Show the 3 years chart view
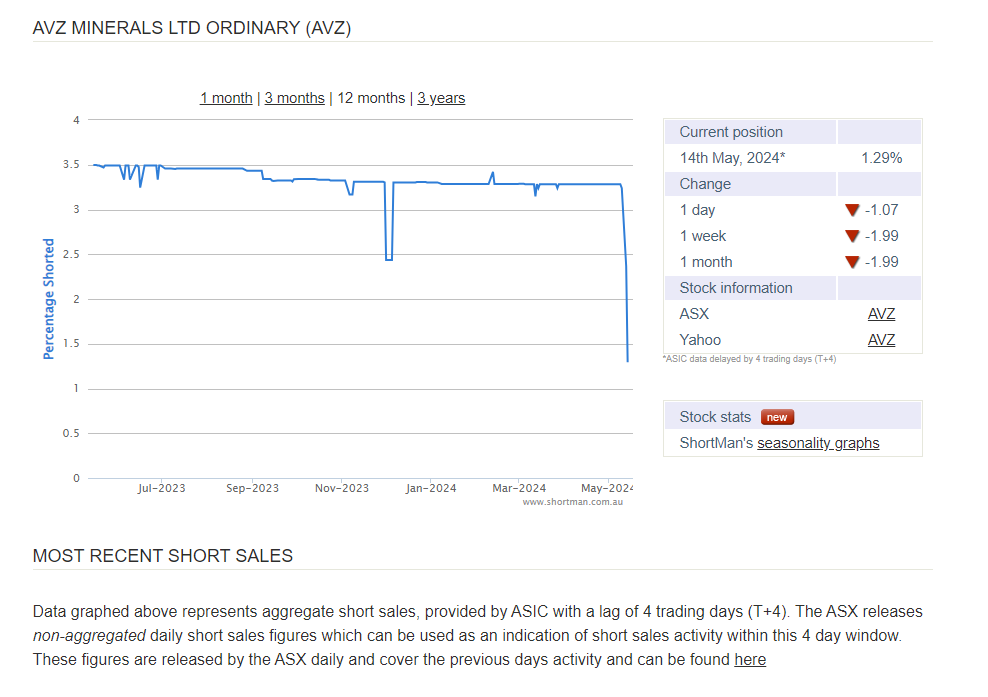 441,98
